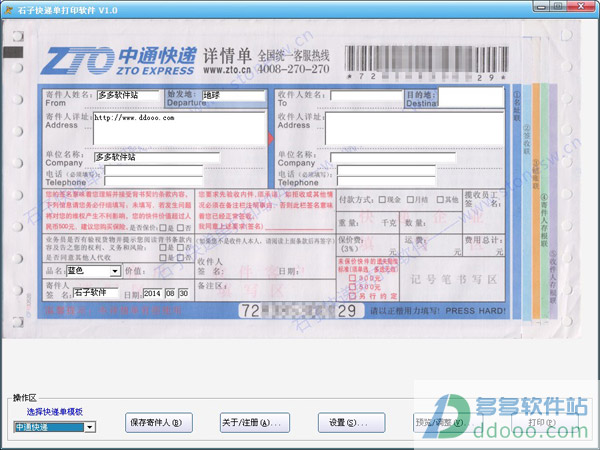Click the day field 30
This screenshot has height=450, width=600.
183,293
